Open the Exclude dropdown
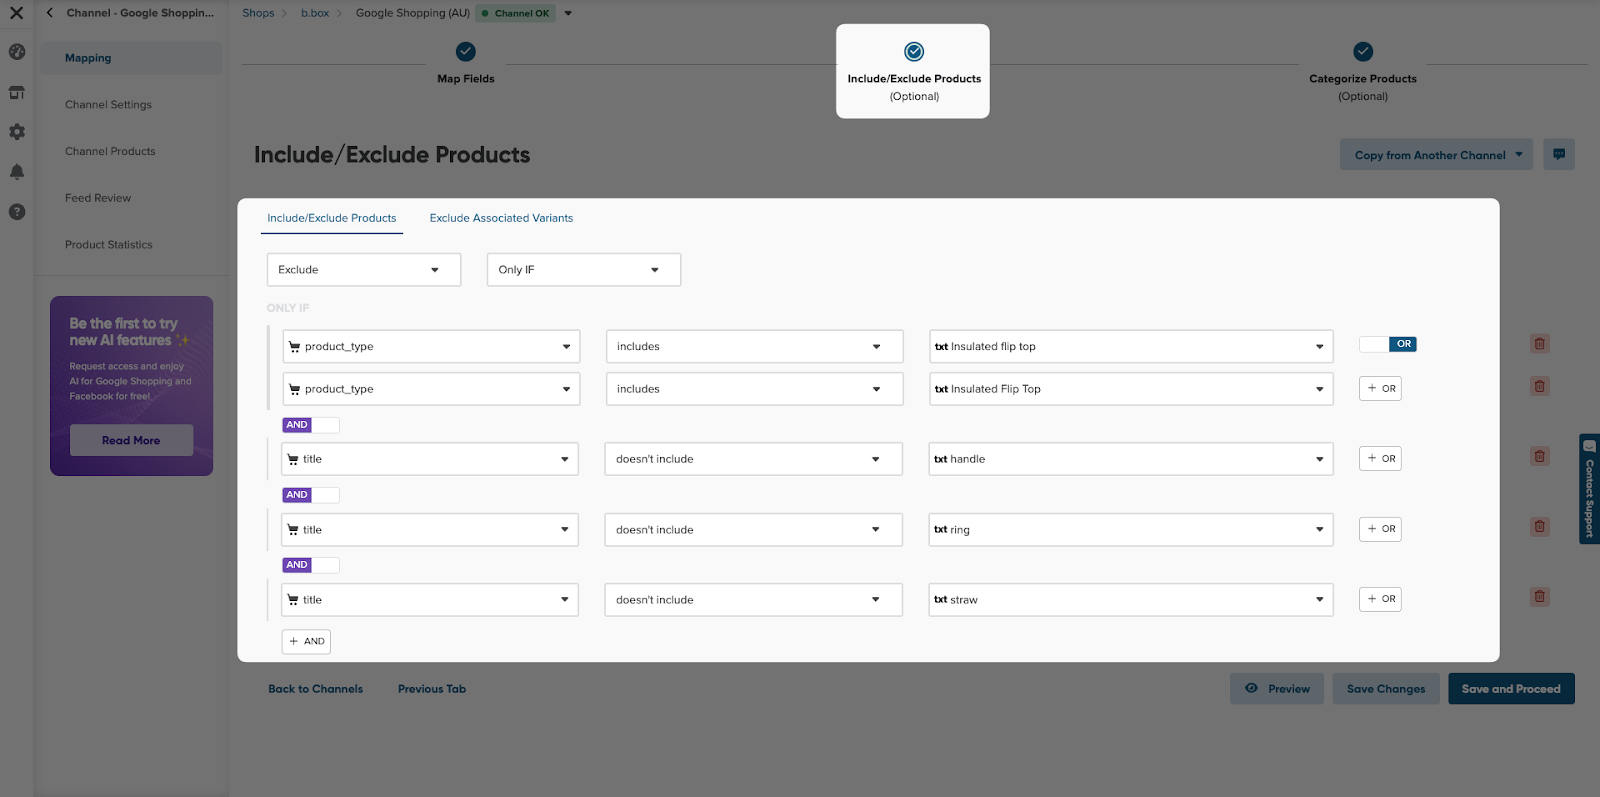Viewport: 1600px width, 797px height. [363, 270]
